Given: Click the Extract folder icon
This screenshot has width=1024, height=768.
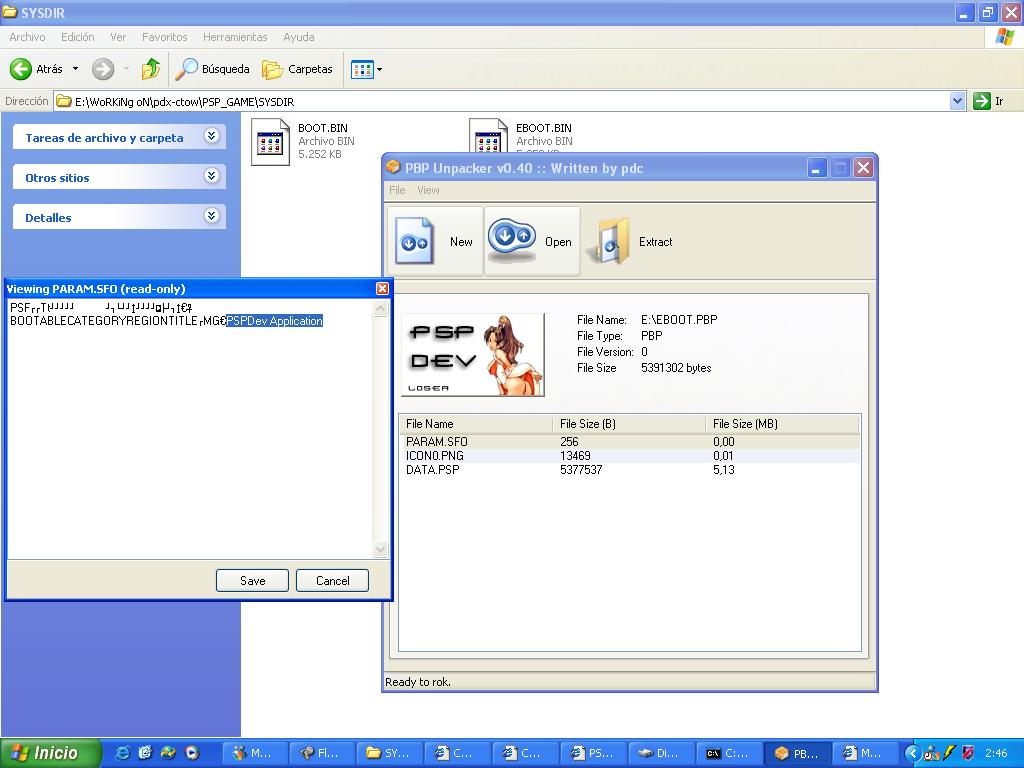Looking at the screenshot, I should (x=609, y=241).
